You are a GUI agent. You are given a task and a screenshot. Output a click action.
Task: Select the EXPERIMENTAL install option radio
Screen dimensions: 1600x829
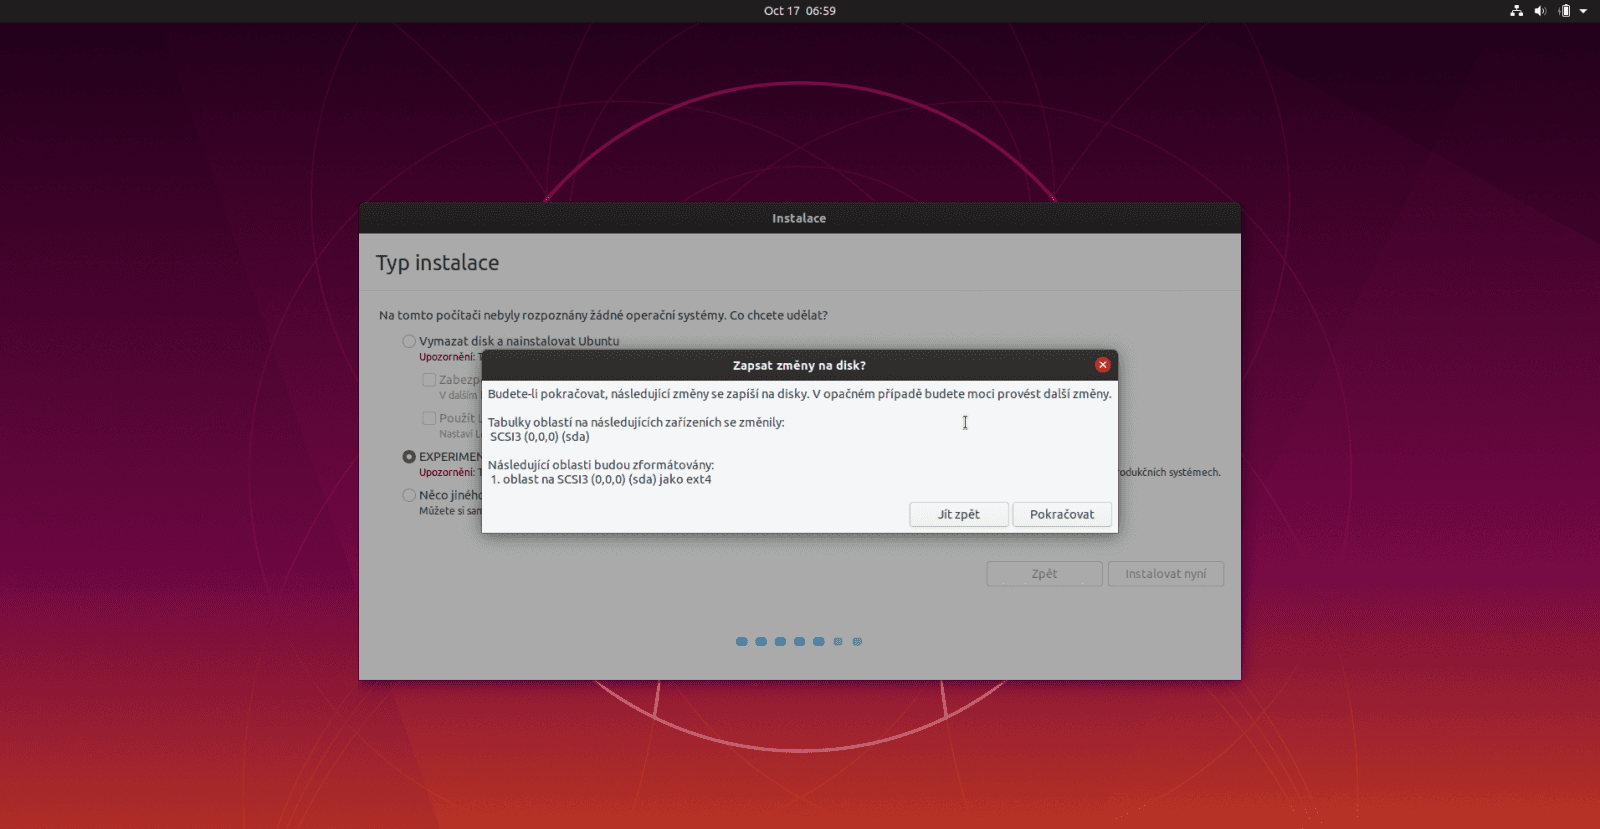409,457
